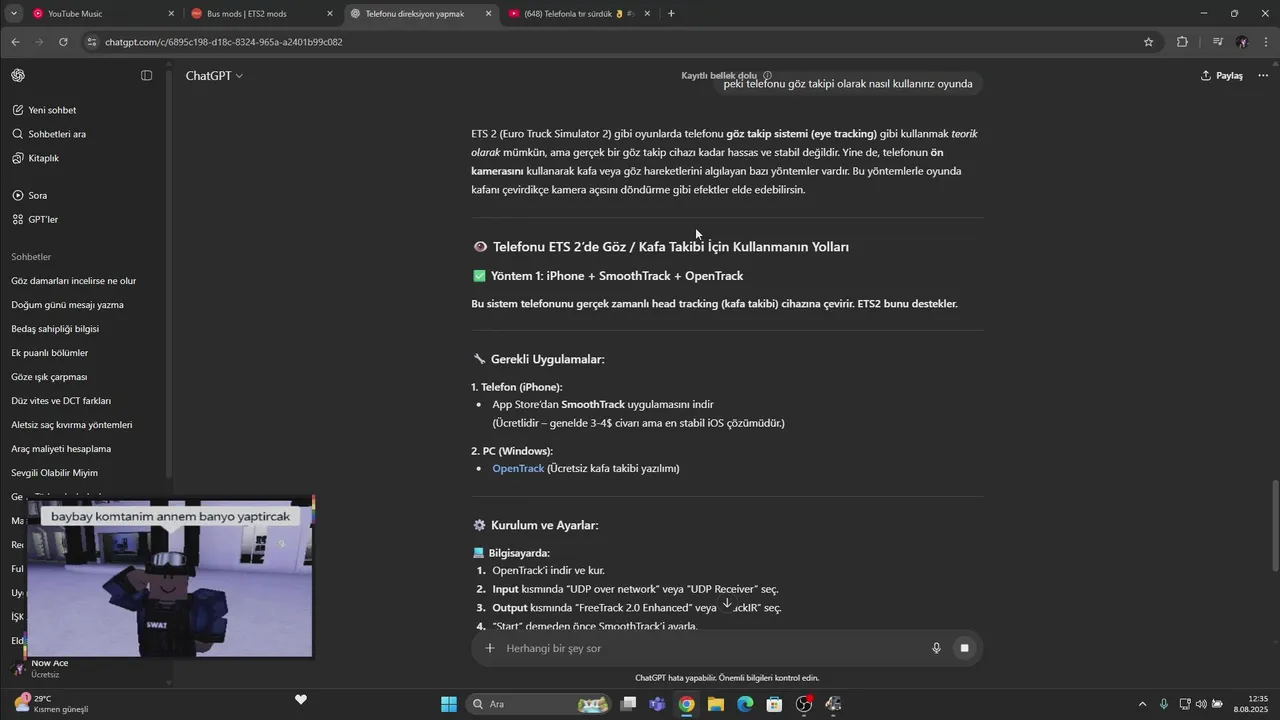Open chat 'Aletsiz saç kıvırma yöntemleri'
Image resolution: width=1280 pixels, height=720 pixels.
tap(72, 425)
